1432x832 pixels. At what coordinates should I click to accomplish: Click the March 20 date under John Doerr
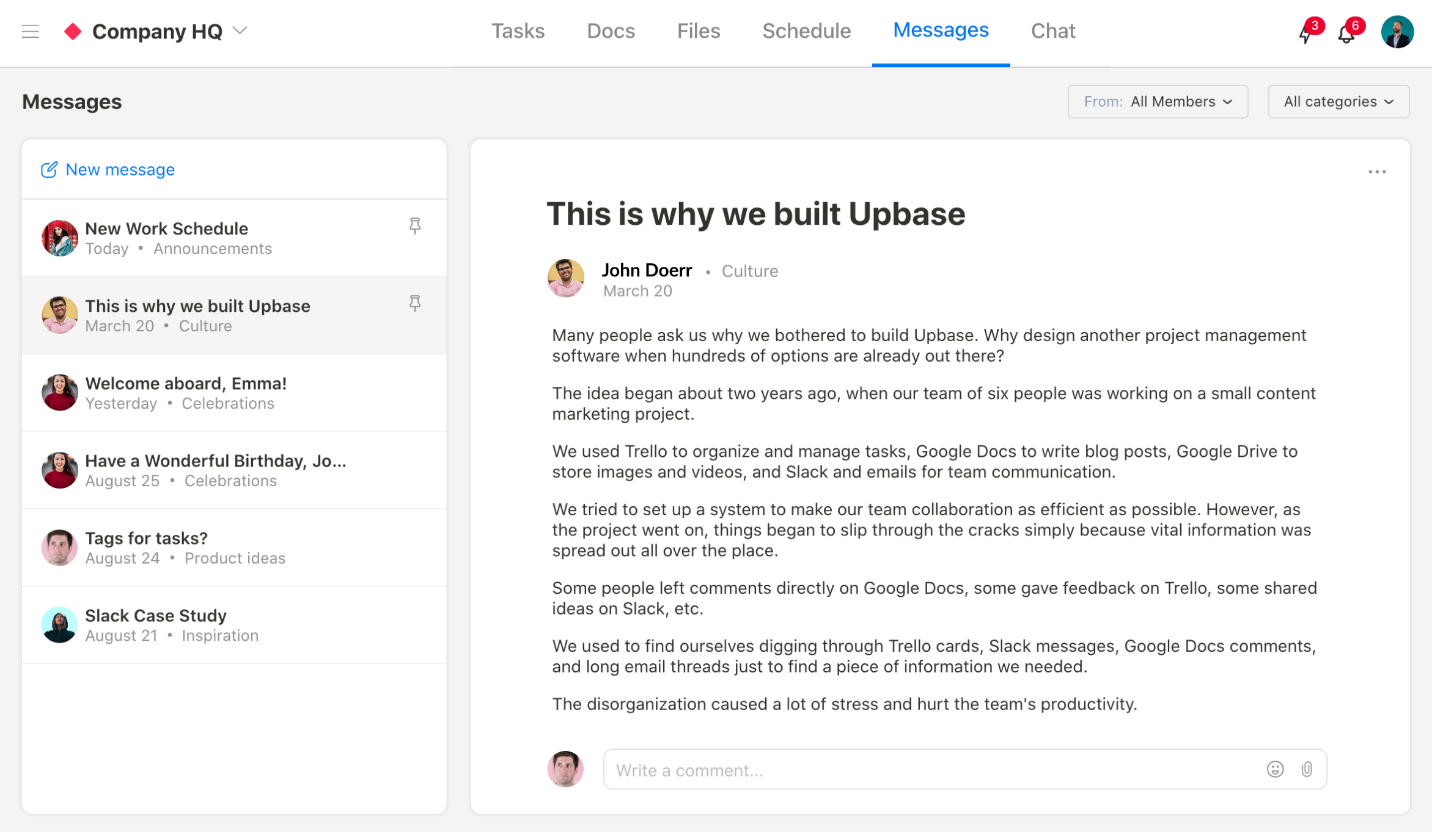(638, 291)
